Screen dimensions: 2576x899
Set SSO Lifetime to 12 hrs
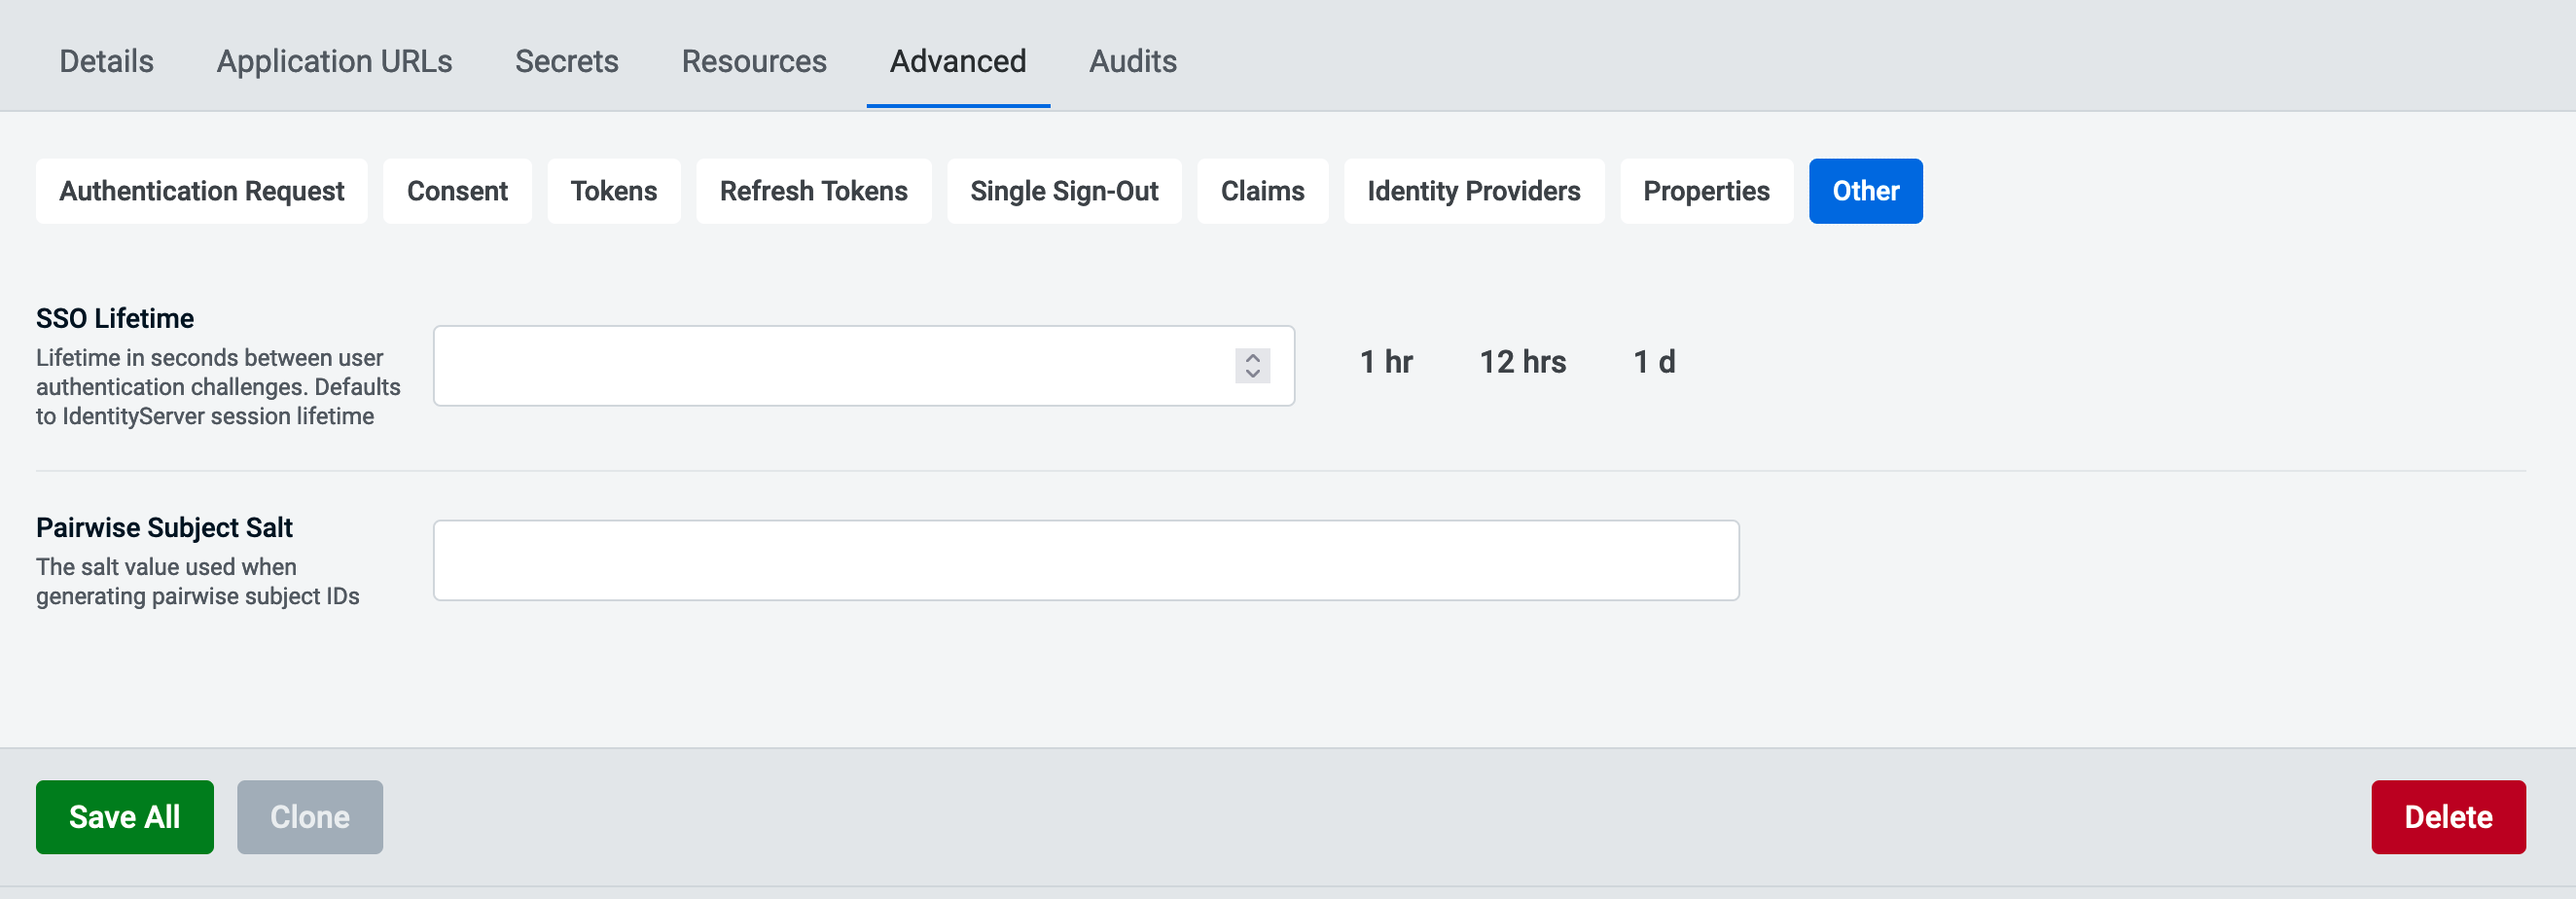(x=1523, y=362)
